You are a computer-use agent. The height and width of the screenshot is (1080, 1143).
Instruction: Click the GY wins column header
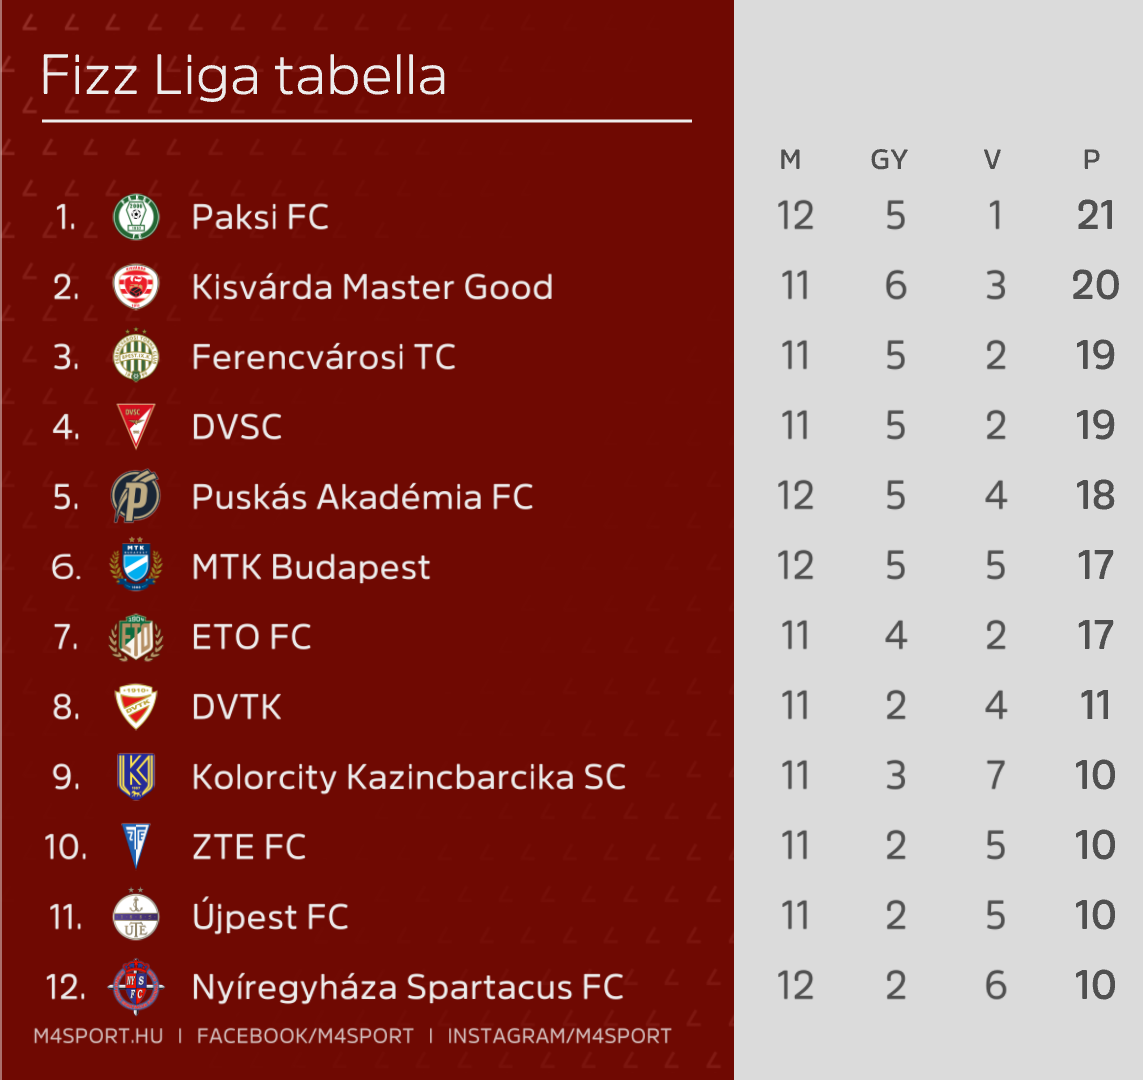click(889, 159)
